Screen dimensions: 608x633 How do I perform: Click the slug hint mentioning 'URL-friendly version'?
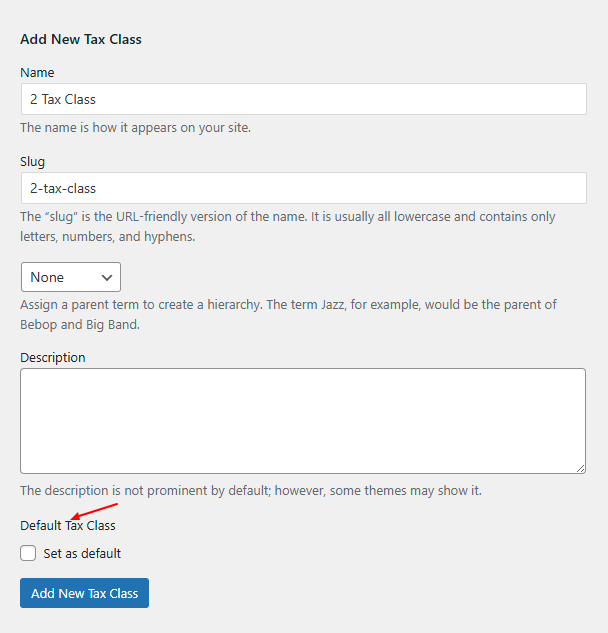[288, 226]
